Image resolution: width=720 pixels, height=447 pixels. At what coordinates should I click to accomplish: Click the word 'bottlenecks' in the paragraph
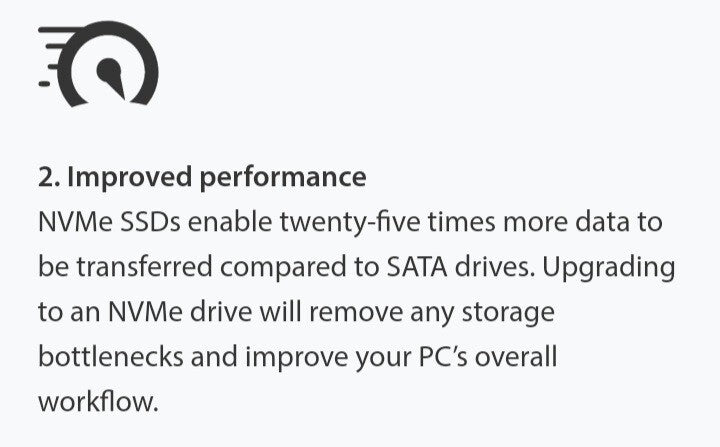[x=111, y=357]
